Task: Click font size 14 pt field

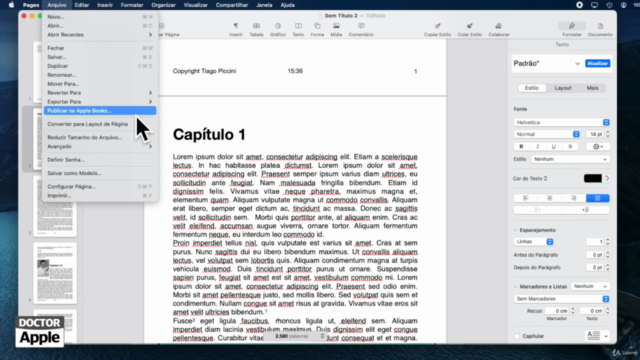Action: 595,134
